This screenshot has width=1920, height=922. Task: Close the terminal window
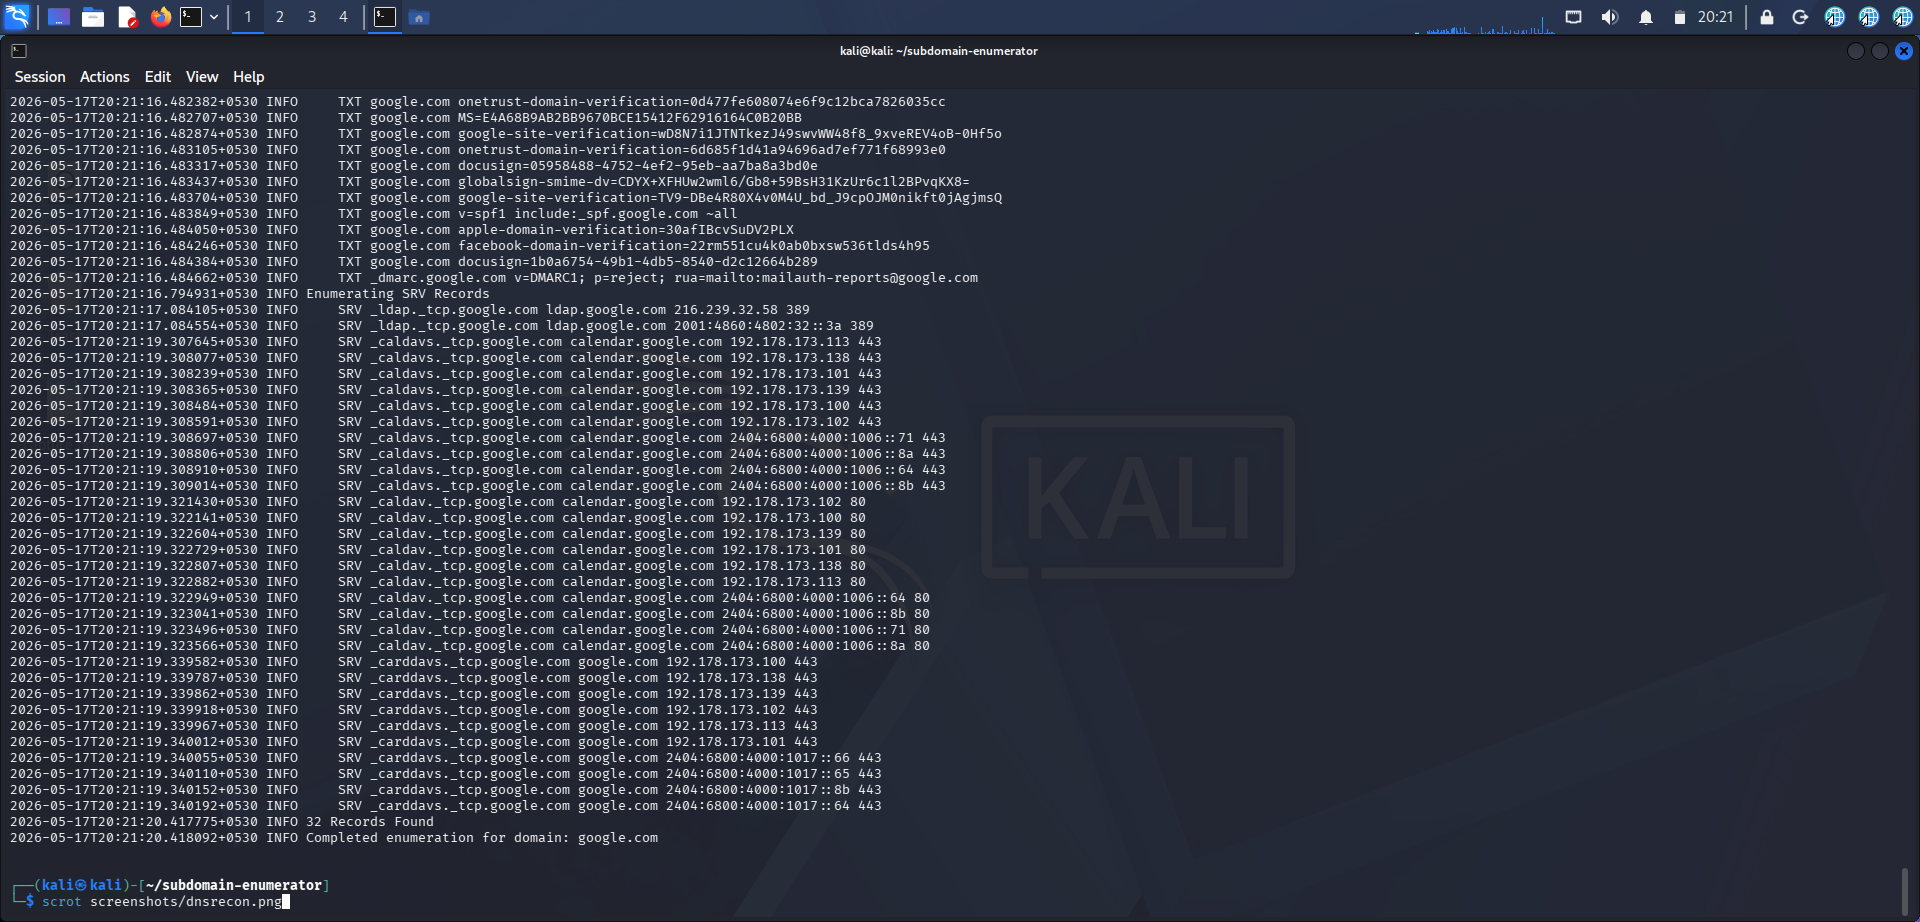click(x=1904, y=51)
